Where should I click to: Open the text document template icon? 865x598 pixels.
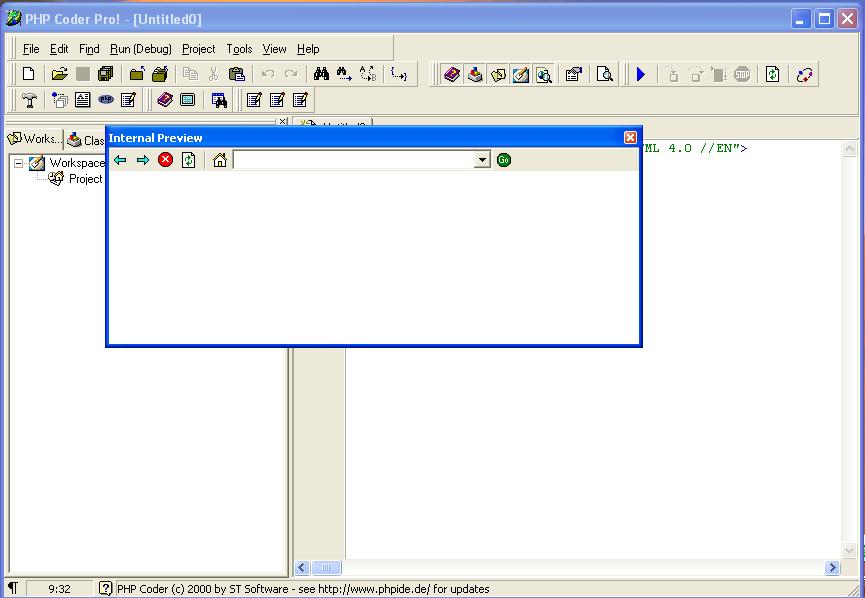83,100
